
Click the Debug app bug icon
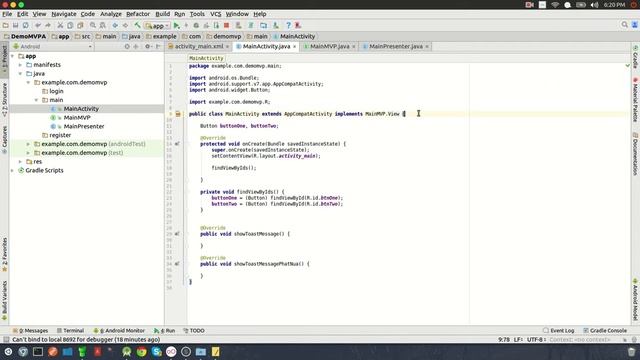click(196, 25)
